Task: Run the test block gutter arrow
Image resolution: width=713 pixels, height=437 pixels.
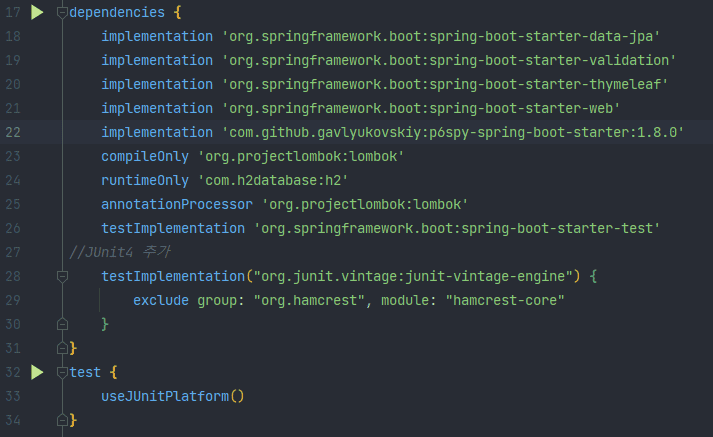Action: (x=37, y=372)
